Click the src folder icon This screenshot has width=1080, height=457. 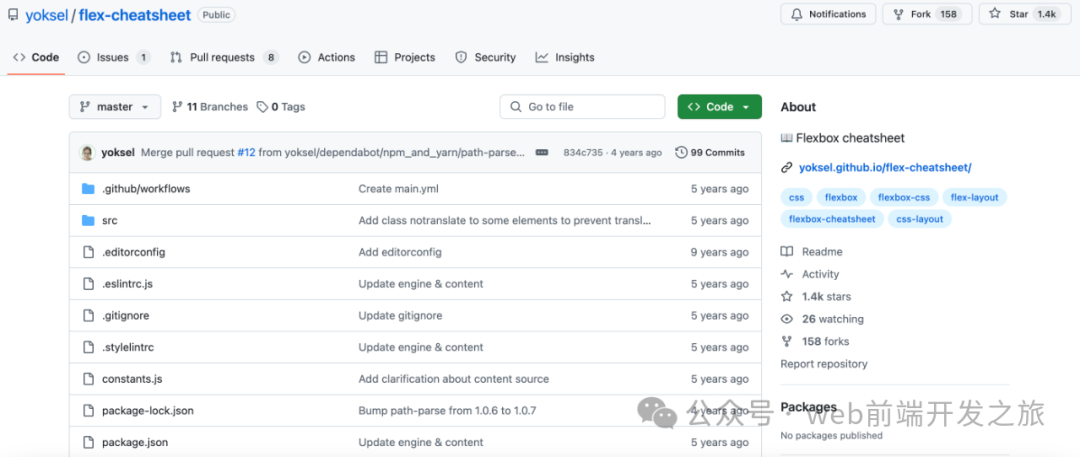(88, 220)
